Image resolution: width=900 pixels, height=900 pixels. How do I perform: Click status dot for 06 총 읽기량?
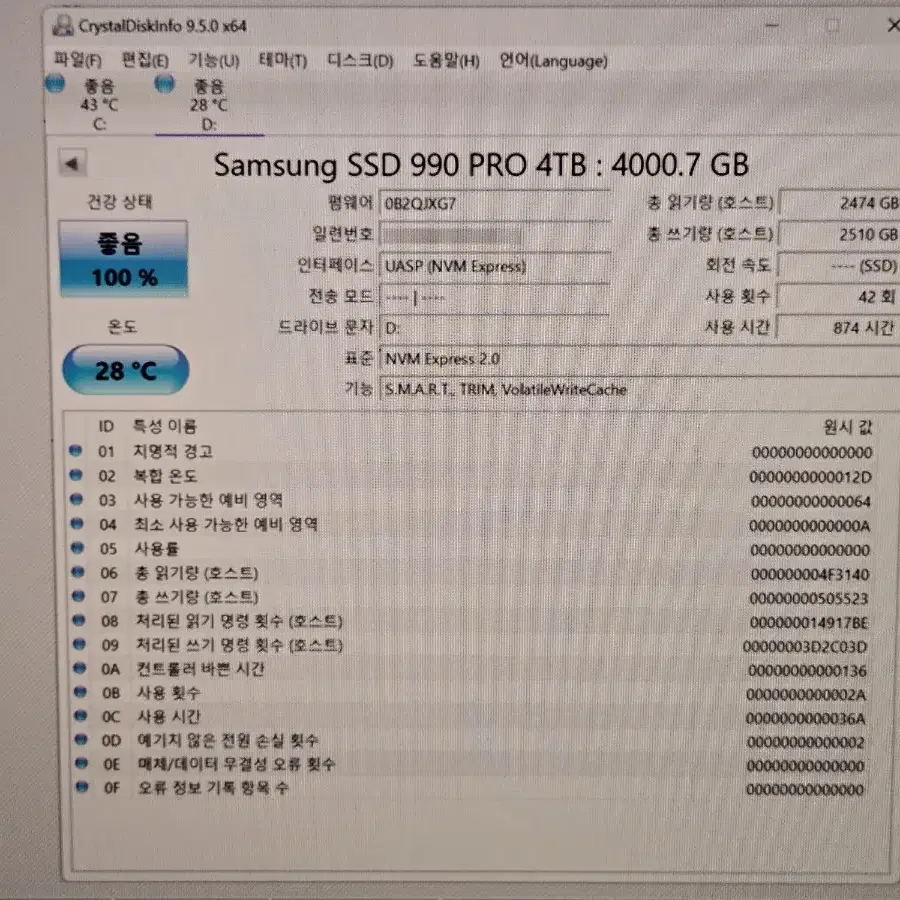[x=78, y=572]
